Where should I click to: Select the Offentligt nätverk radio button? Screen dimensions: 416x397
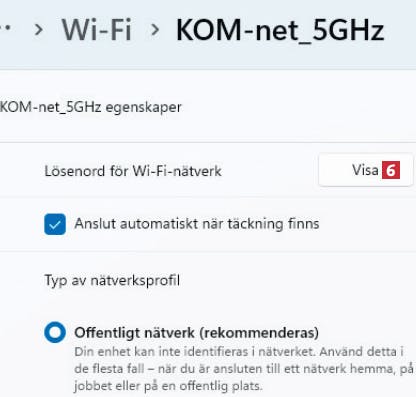coord(55,332)
